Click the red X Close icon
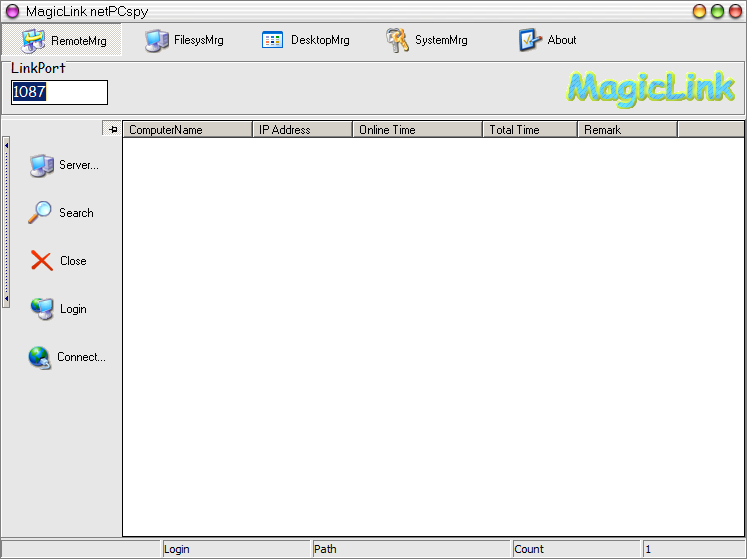This screenshot has height=559, width=747. (x=42, y=261)
